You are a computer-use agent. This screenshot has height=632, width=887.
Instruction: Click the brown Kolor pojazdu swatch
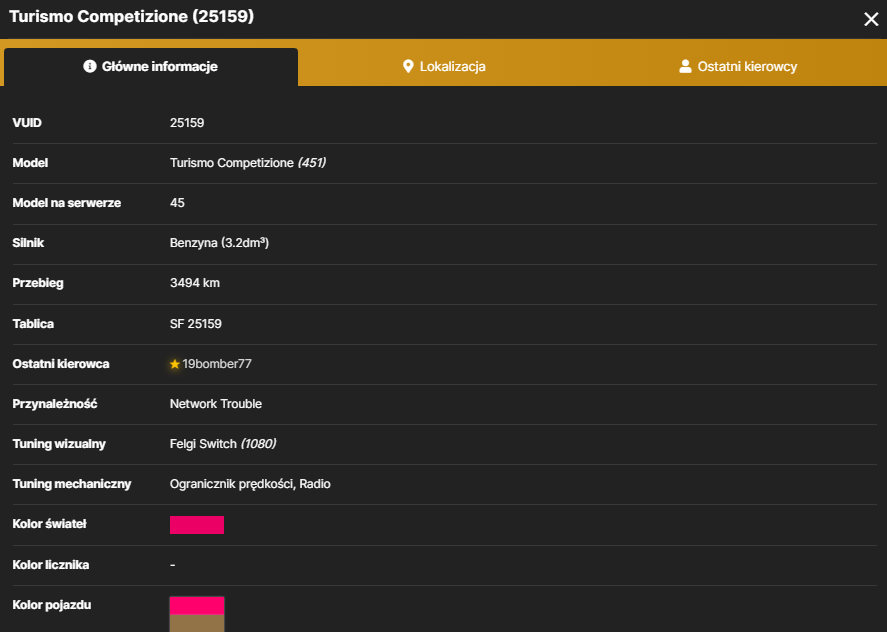[x=197, y=624]
